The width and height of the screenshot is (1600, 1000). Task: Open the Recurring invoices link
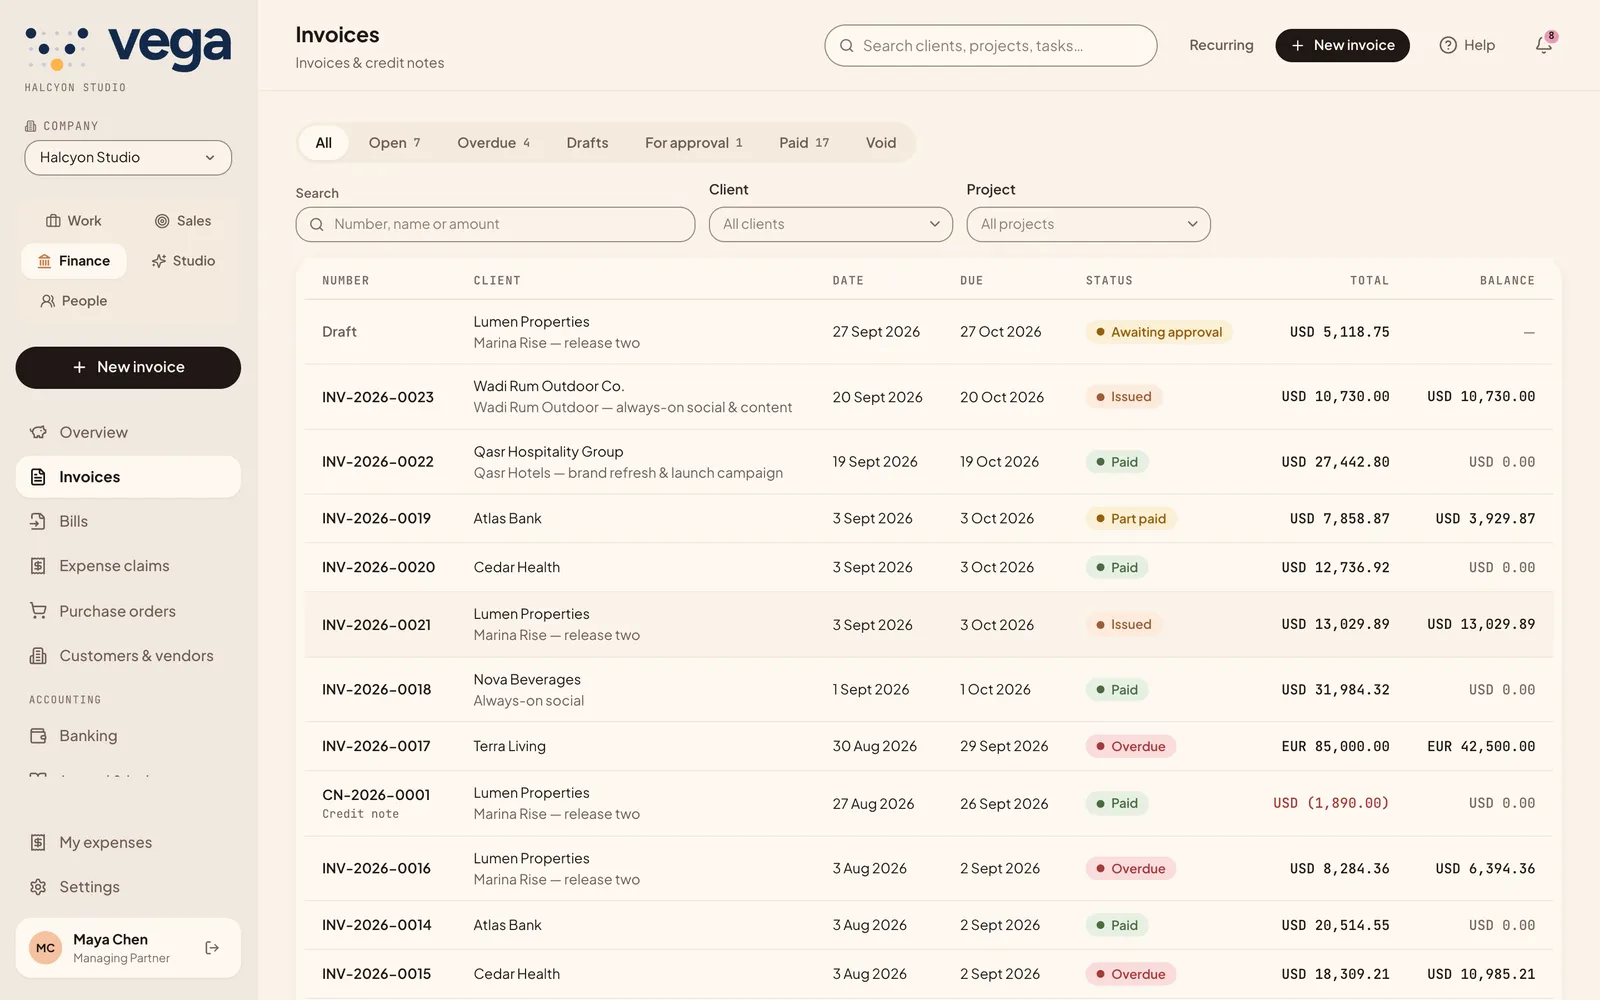(x=1221, y=45)
